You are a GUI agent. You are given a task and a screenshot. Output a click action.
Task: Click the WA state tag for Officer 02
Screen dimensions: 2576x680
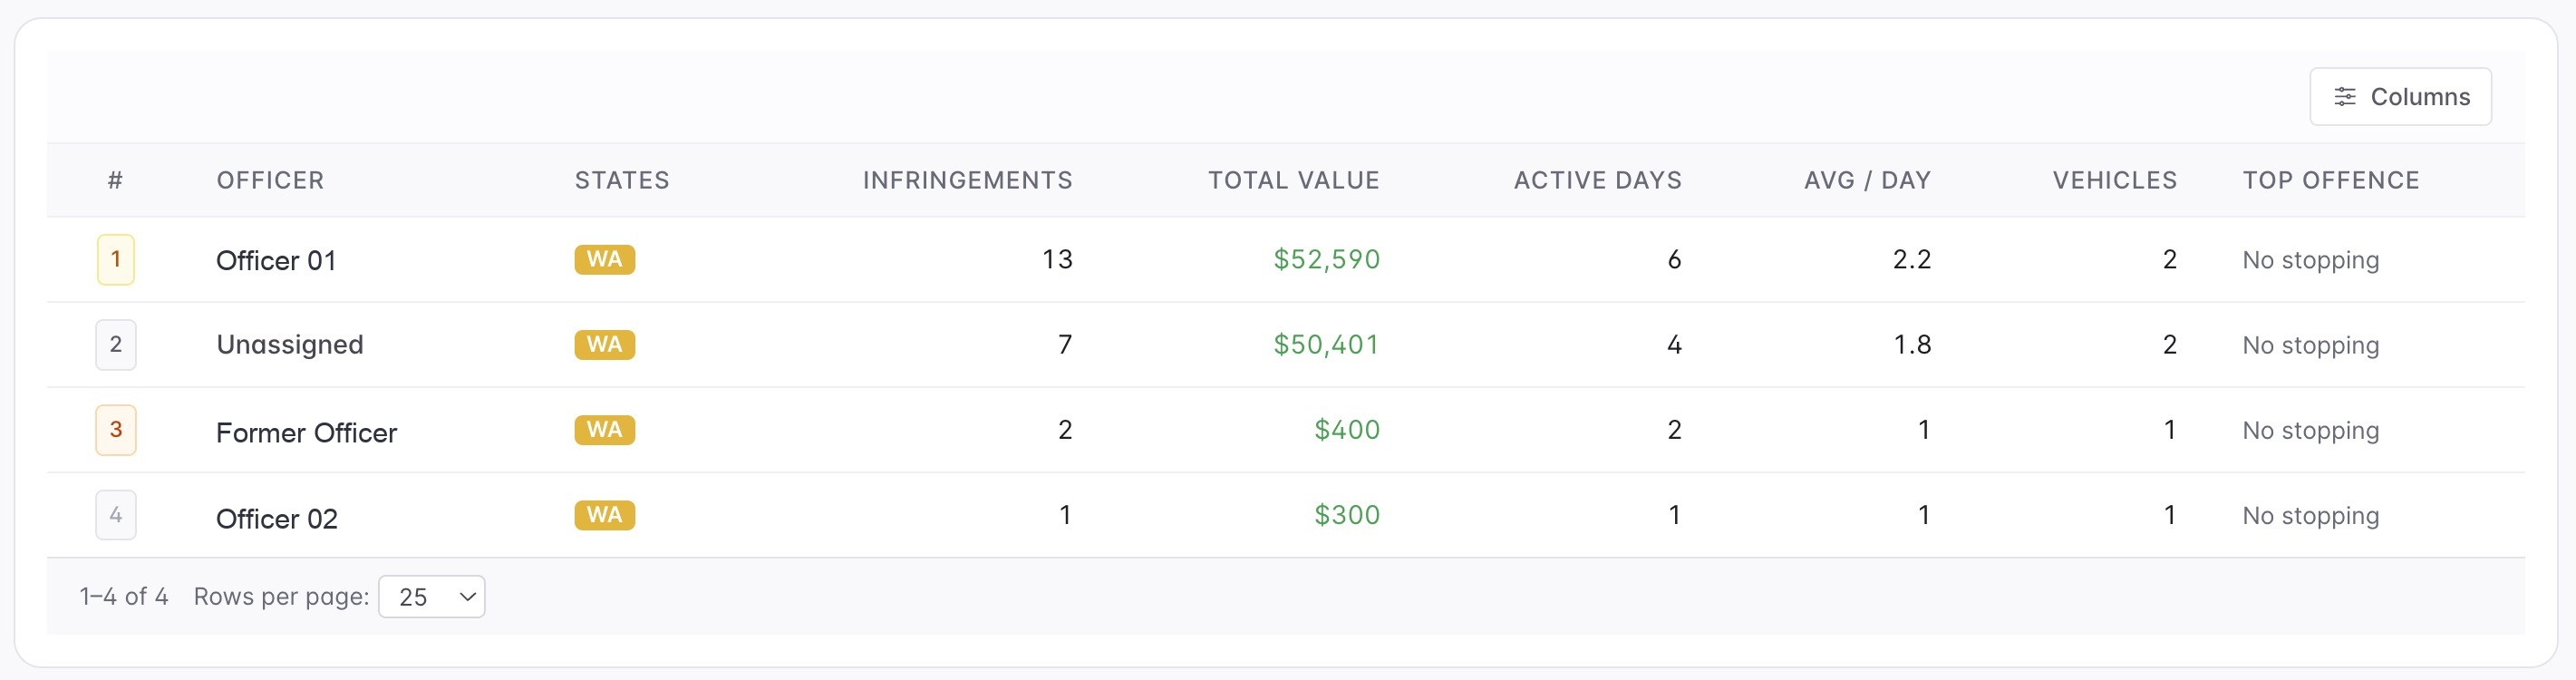coord(604,514)
